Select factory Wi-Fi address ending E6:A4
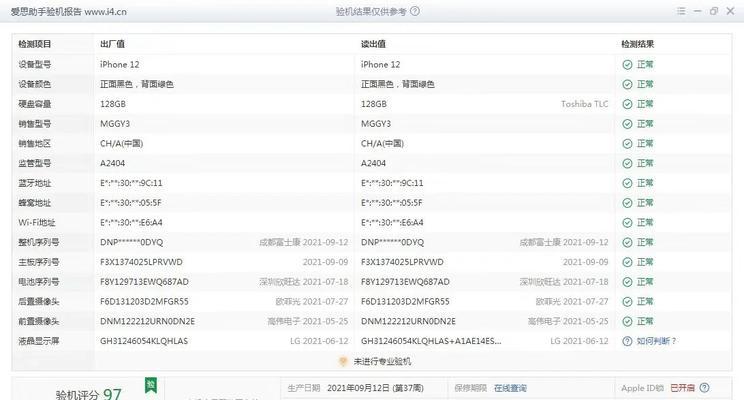 coord(131,223)
